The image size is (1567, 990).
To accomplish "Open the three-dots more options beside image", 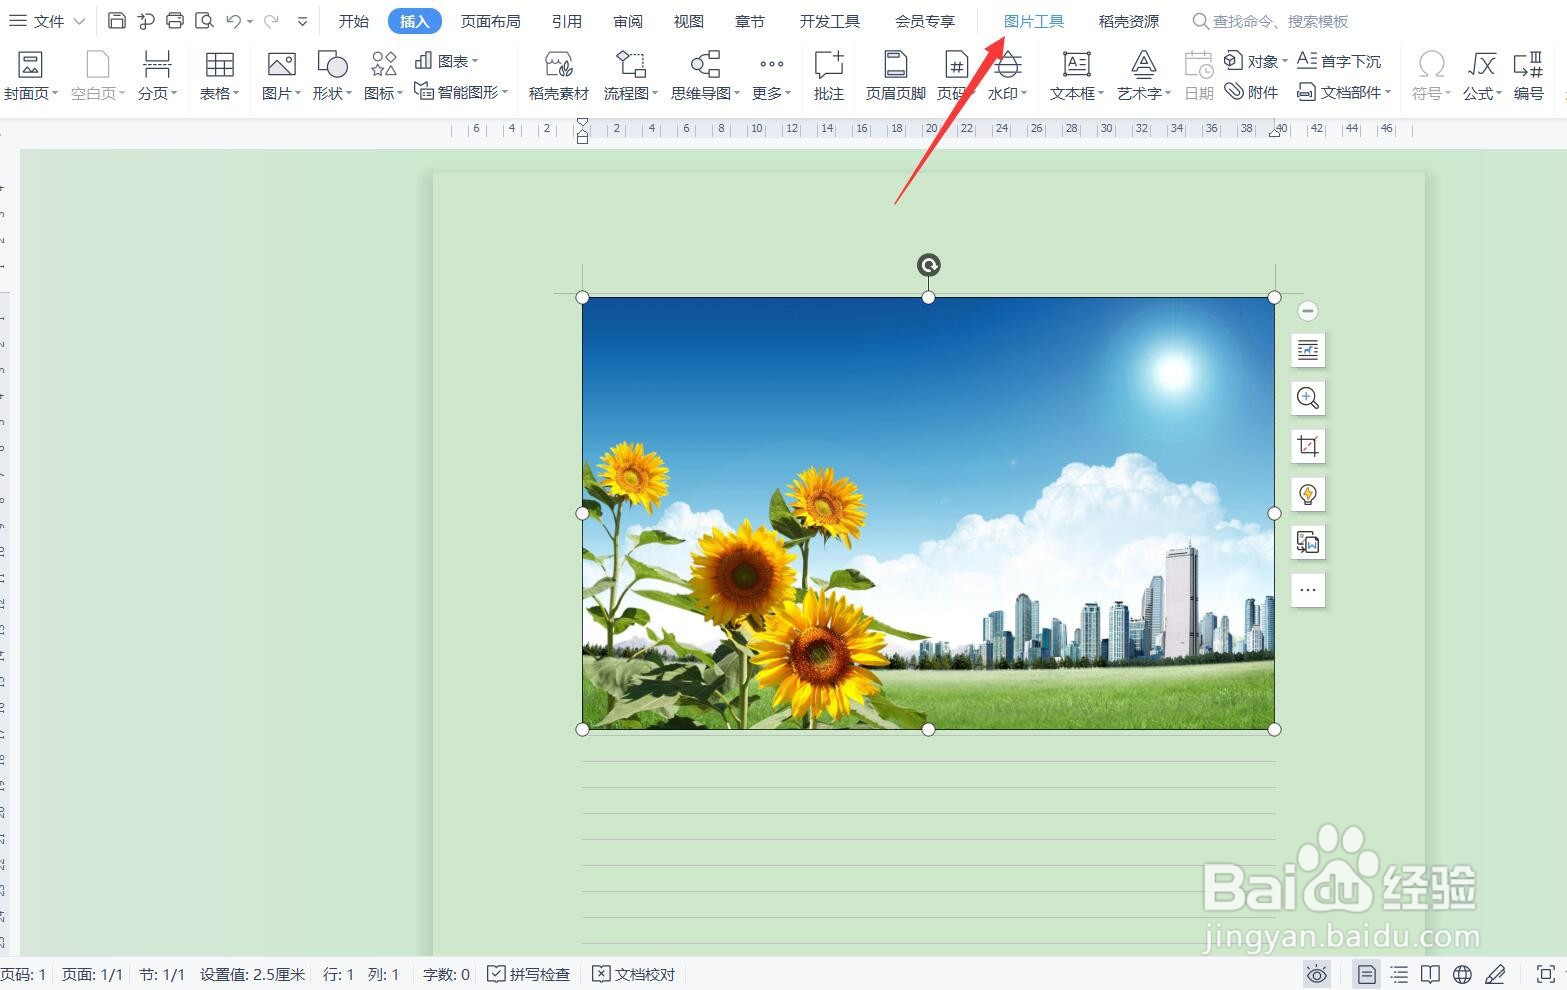I will point(1308,590).
